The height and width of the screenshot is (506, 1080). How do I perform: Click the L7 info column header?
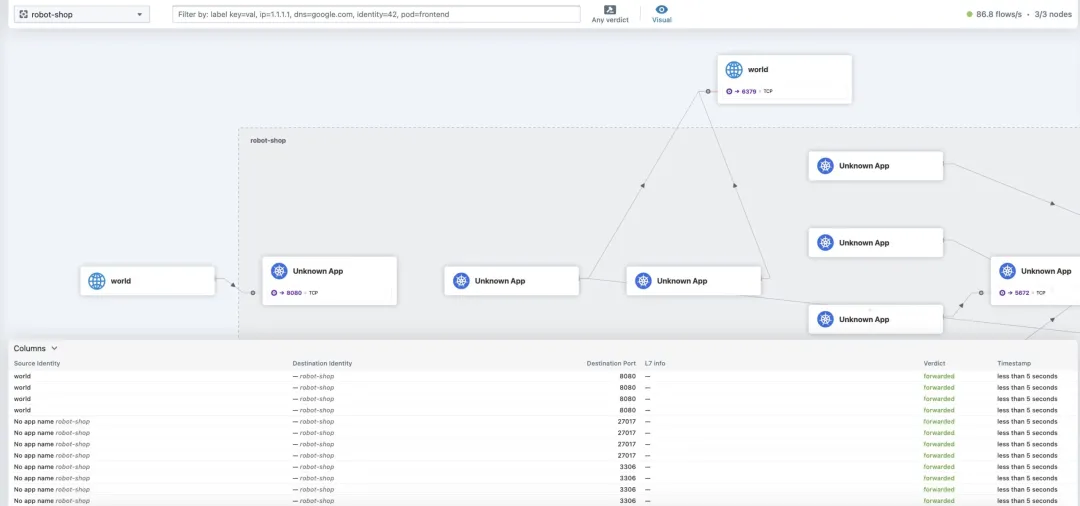click(x=655, y=363)
